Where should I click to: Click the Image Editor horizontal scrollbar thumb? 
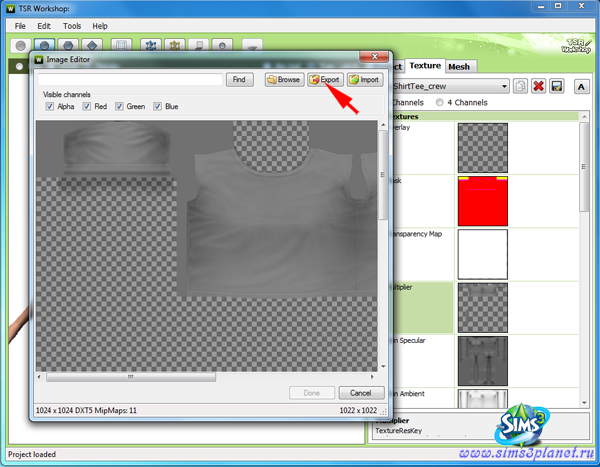coord(131,377)
